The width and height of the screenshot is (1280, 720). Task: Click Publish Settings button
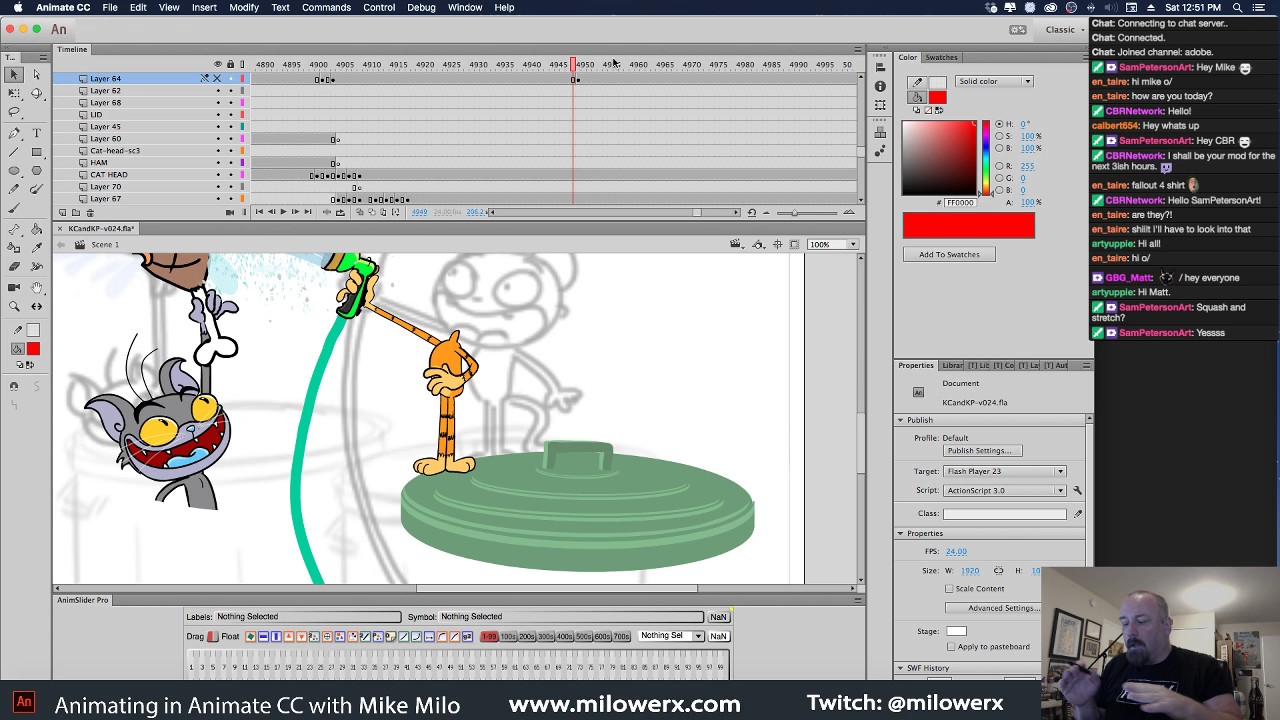tap(981, 451)
